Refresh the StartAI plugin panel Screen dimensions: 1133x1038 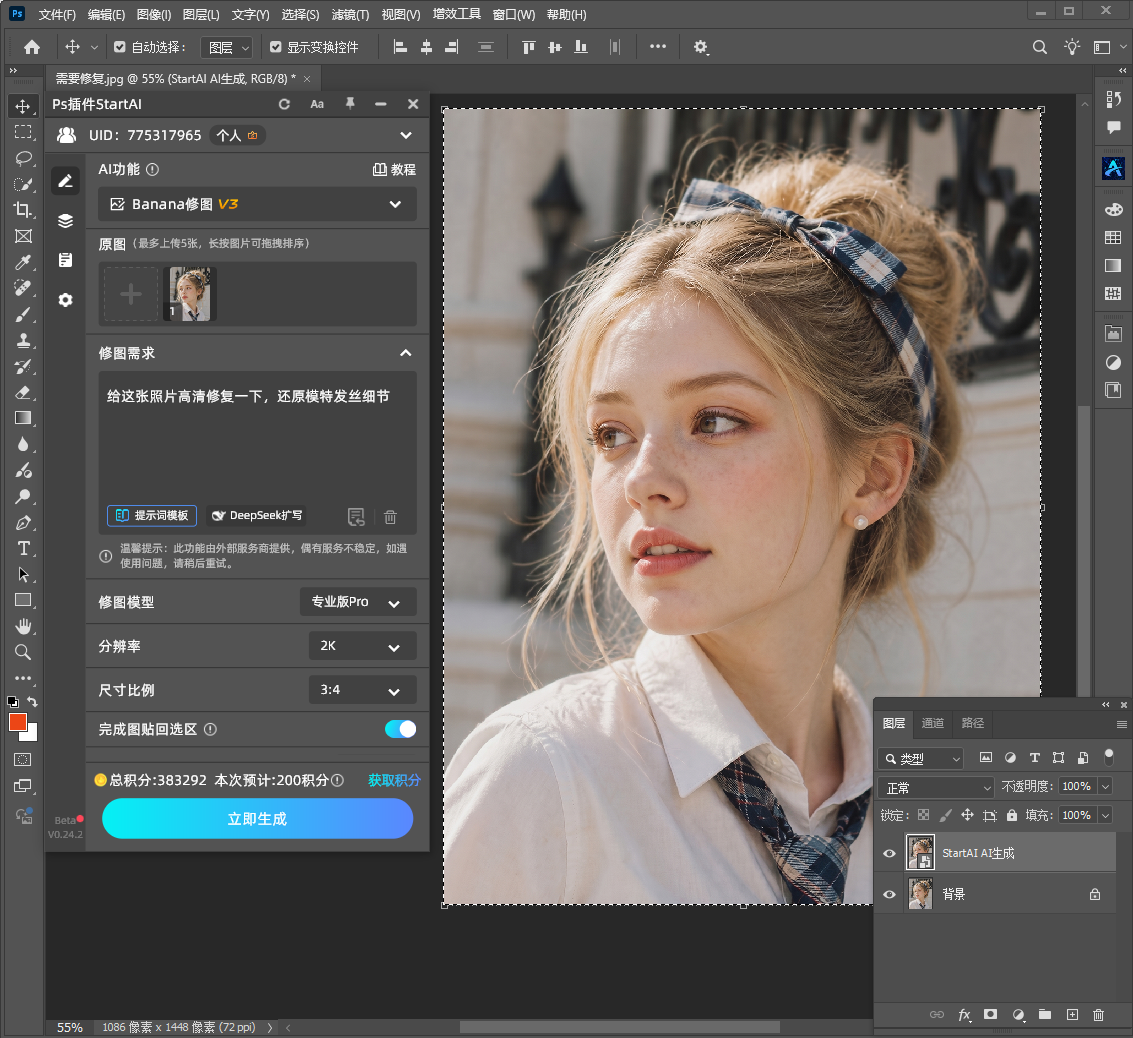(x=285, y=104)
